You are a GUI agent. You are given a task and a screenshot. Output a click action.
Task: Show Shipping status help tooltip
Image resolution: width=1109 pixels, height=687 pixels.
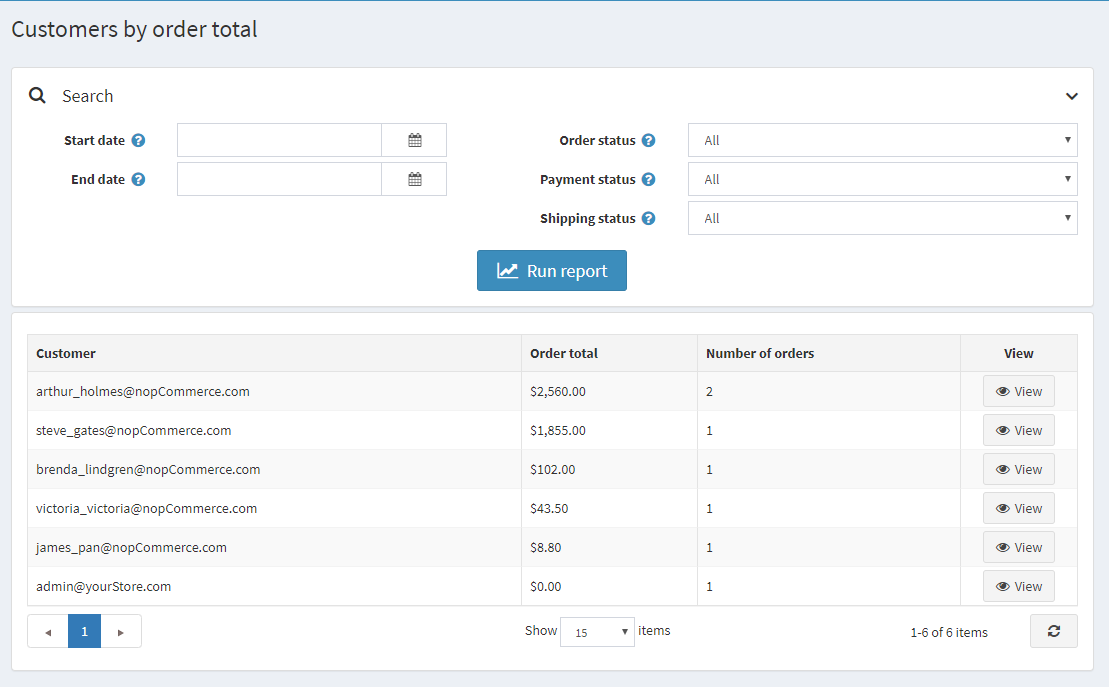(x=649, y=219)
